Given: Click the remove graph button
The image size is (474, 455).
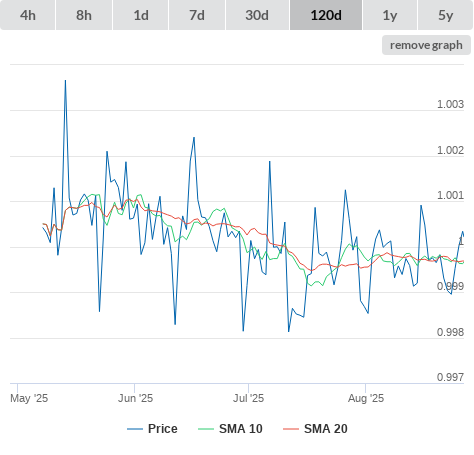Looking at the screenshot, I should pyautogui.click(x=426, y=45).
